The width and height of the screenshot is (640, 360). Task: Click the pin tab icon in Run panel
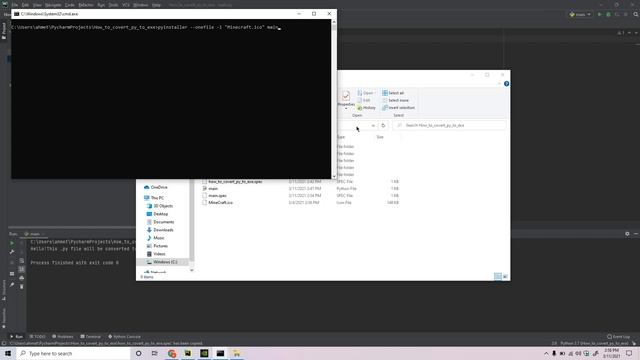(x=12, y=284)
